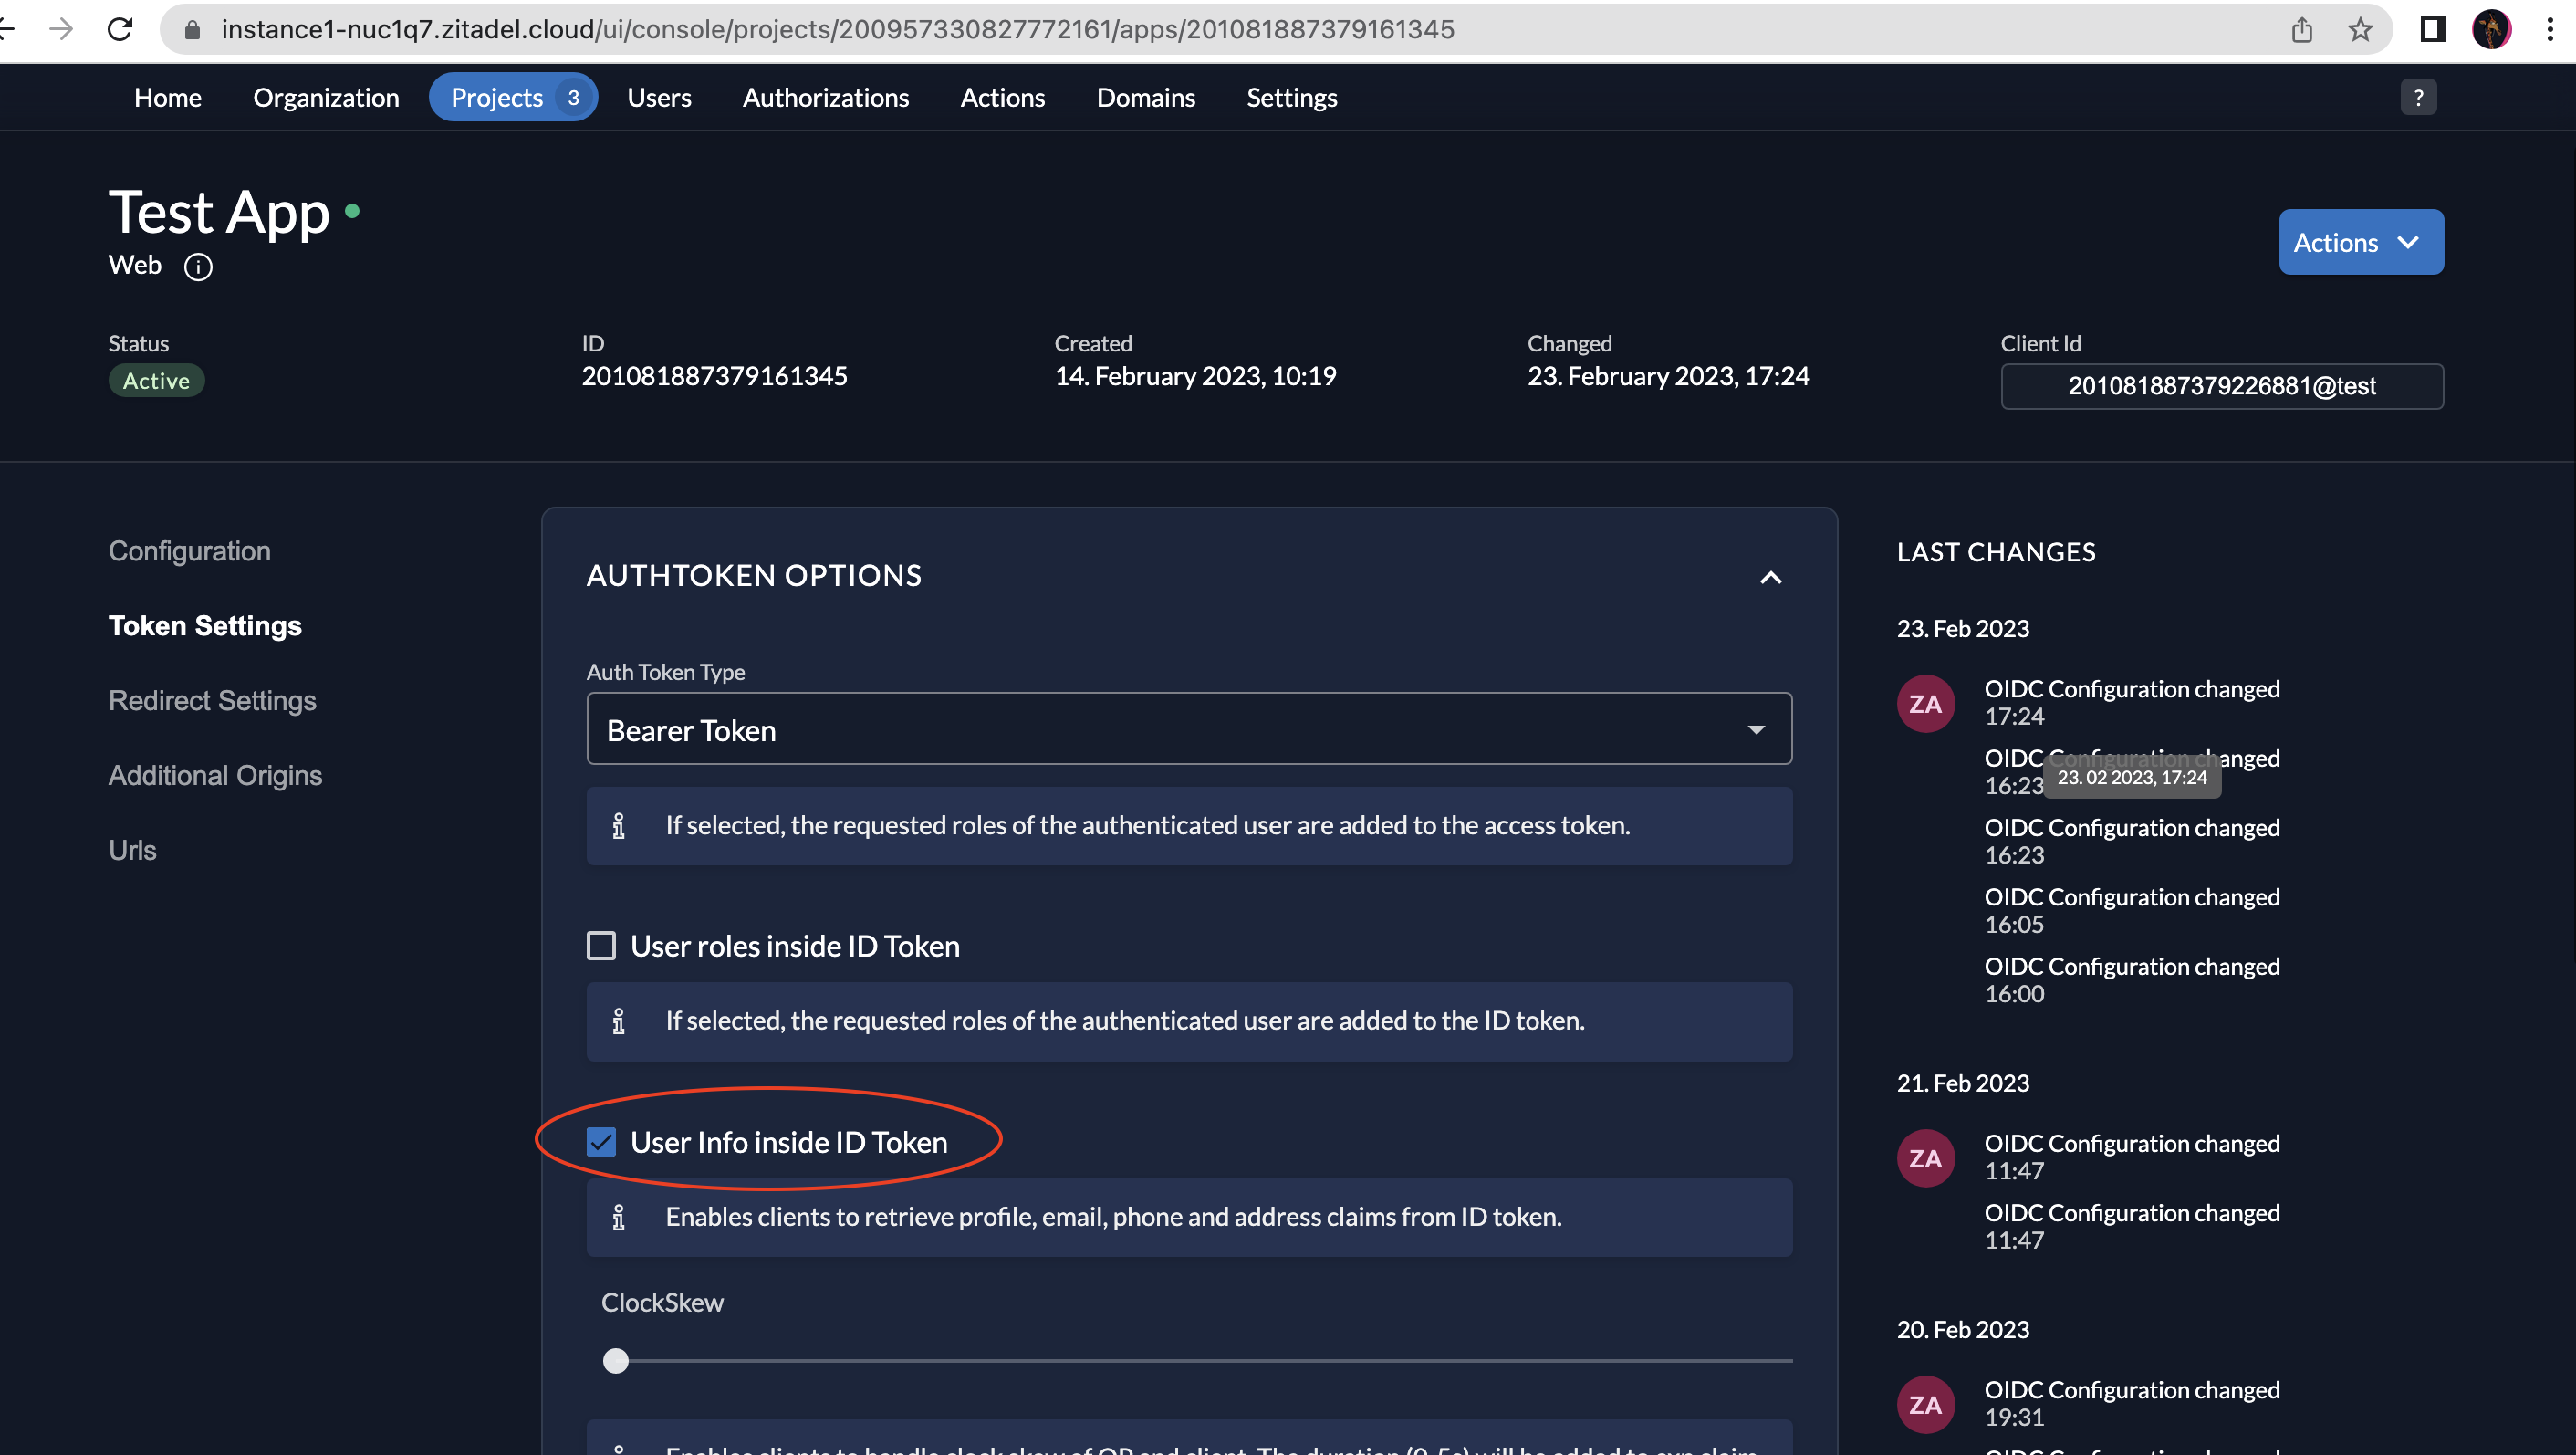
Task: Switch to the Domains tab
Action: pyautogui.click(x=1146, y=97)
